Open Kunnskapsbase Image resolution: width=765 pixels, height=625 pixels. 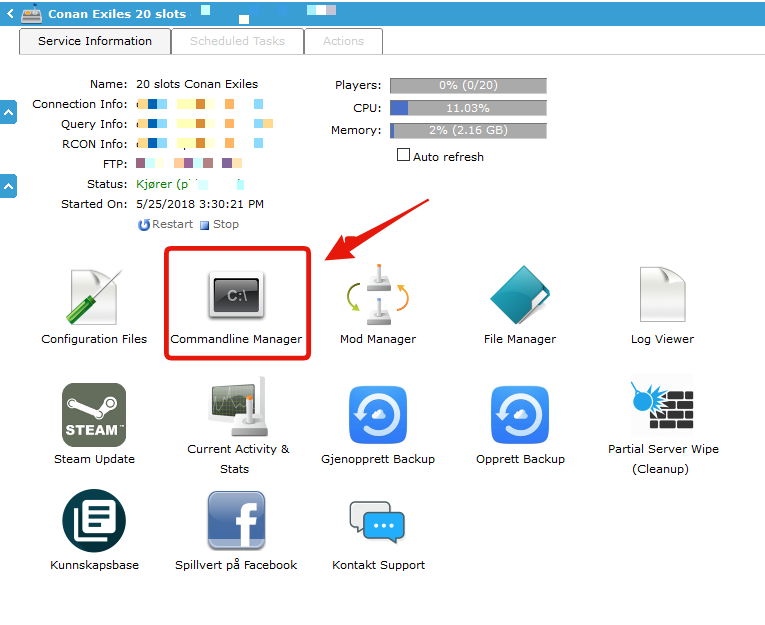pyautogui.click(x=94, y=521)
